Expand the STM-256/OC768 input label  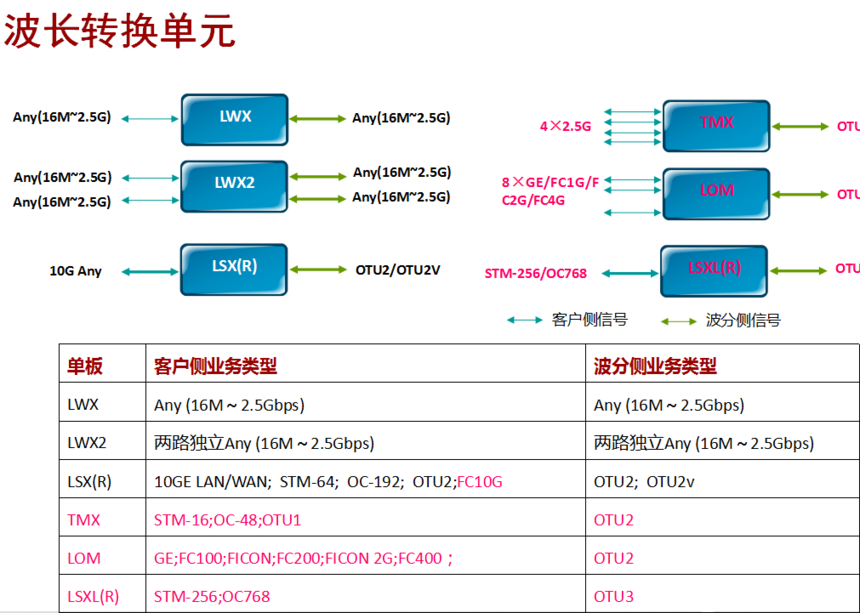537,272
